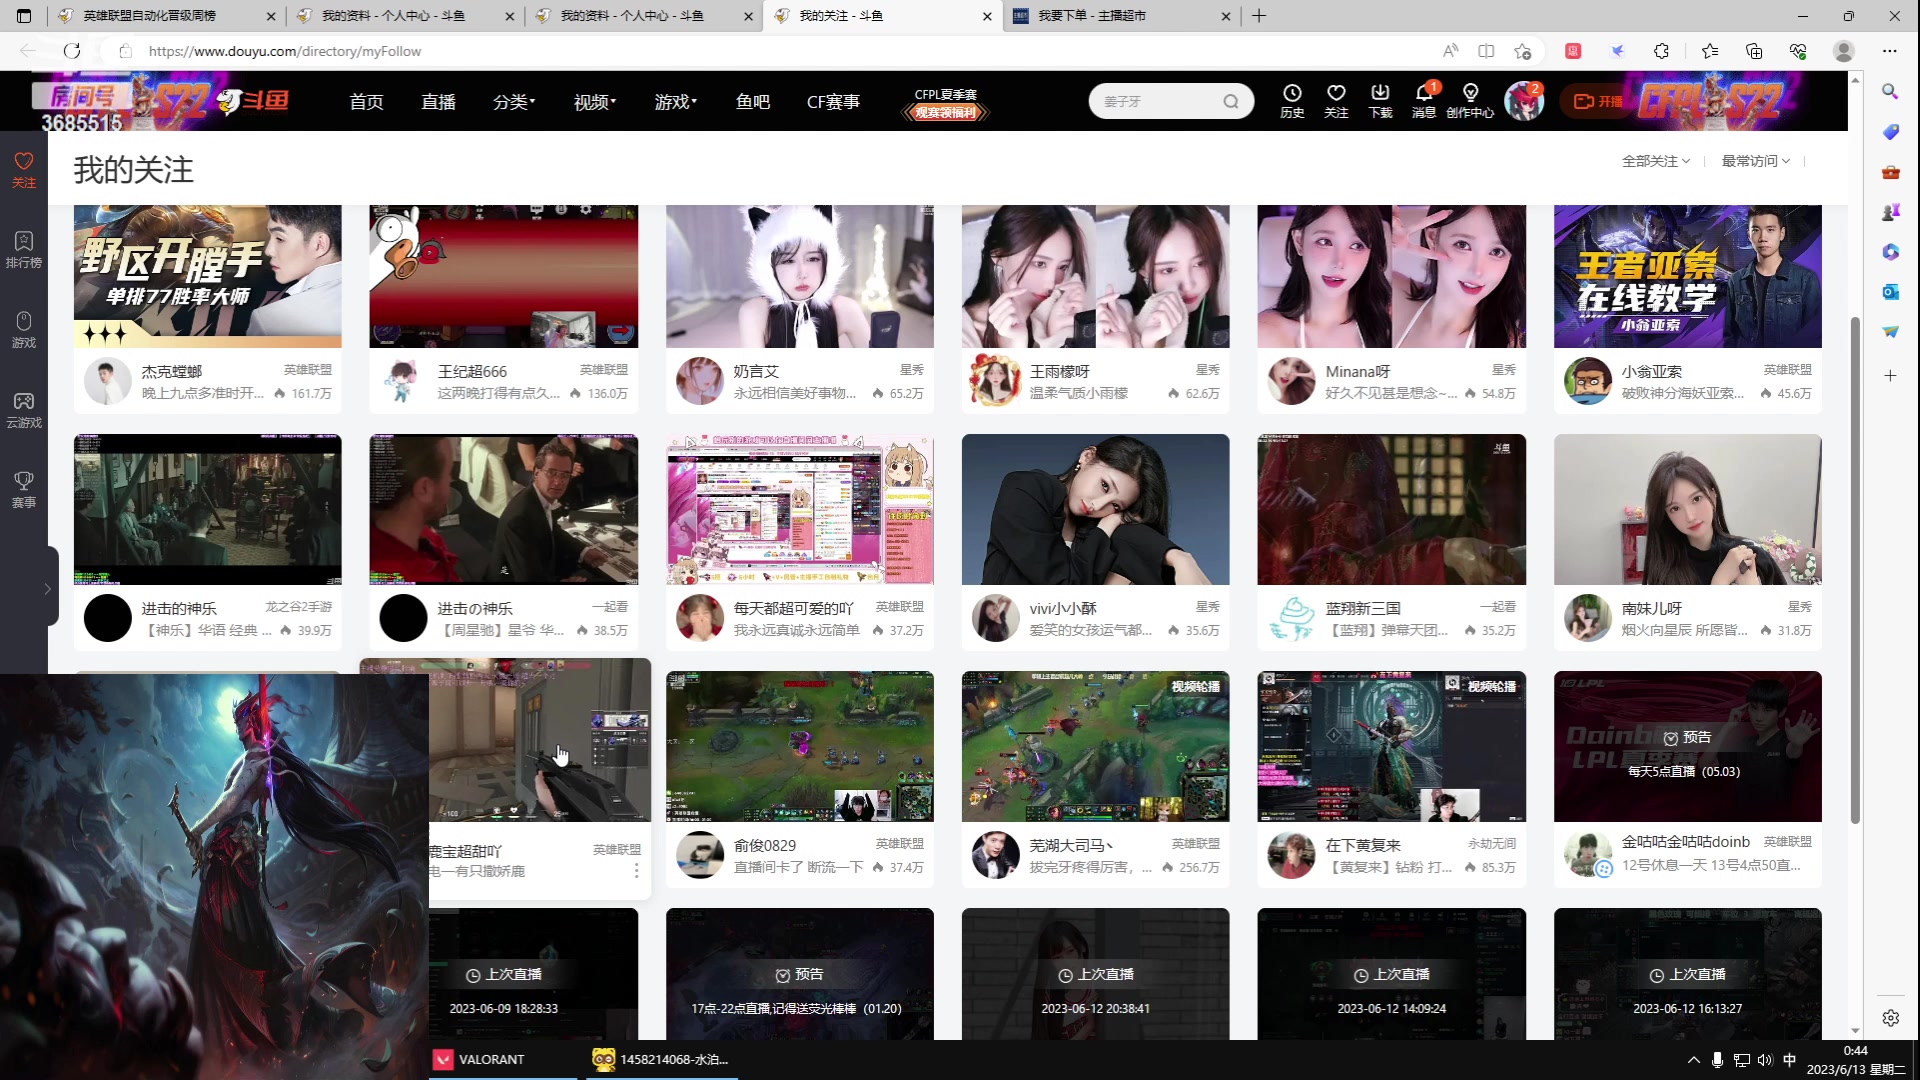Viewport: 1920px width, 1080px height.
Task: Open the 游戏 dropdown in navigation
Action: tap(676, 101)
